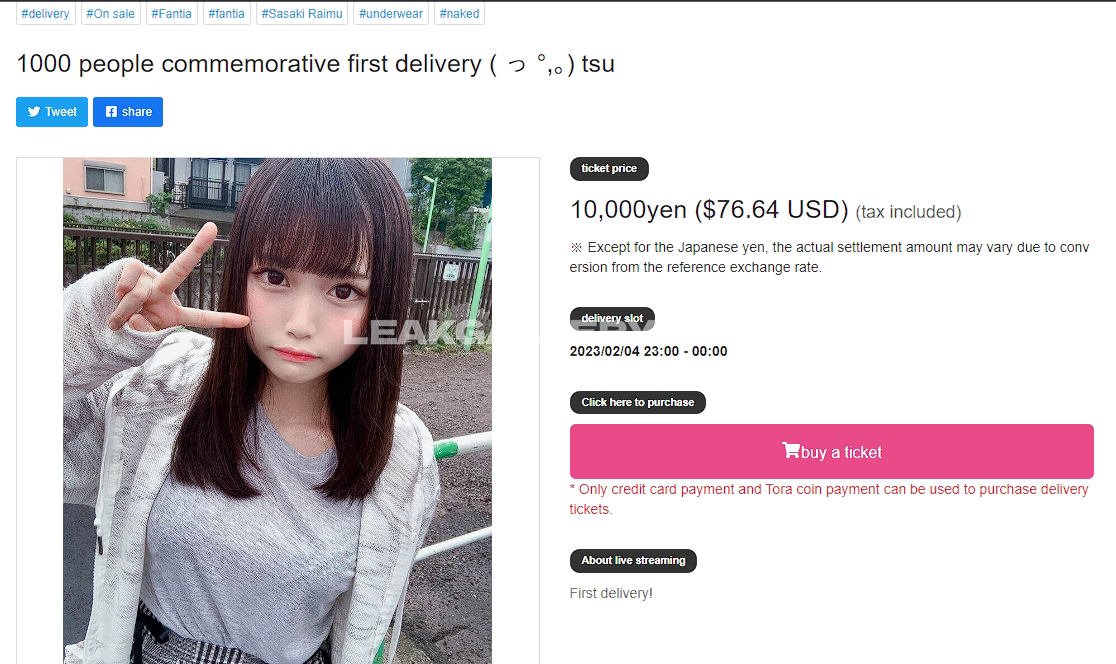Click the #naked tag

[459, 14]
